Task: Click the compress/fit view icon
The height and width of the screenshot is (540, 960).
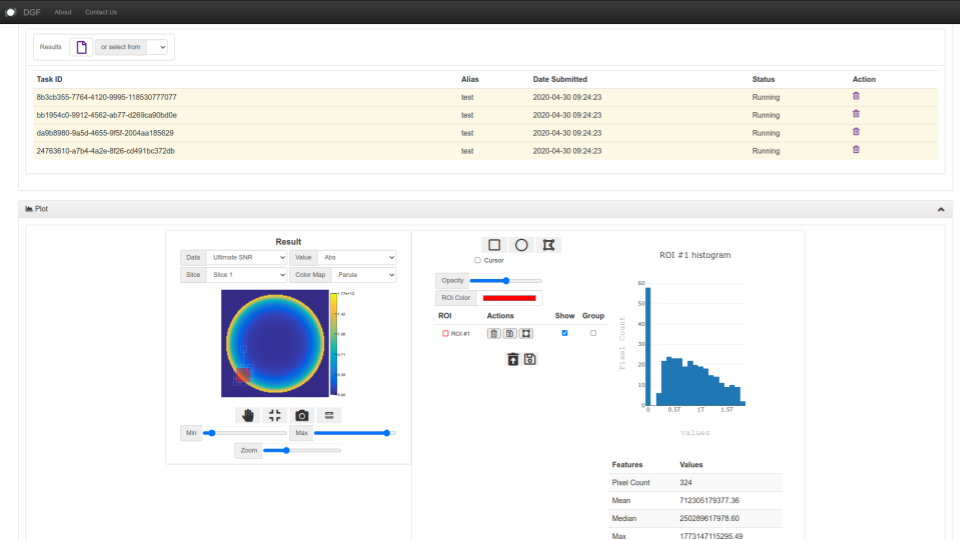Action: coord(275,415)
